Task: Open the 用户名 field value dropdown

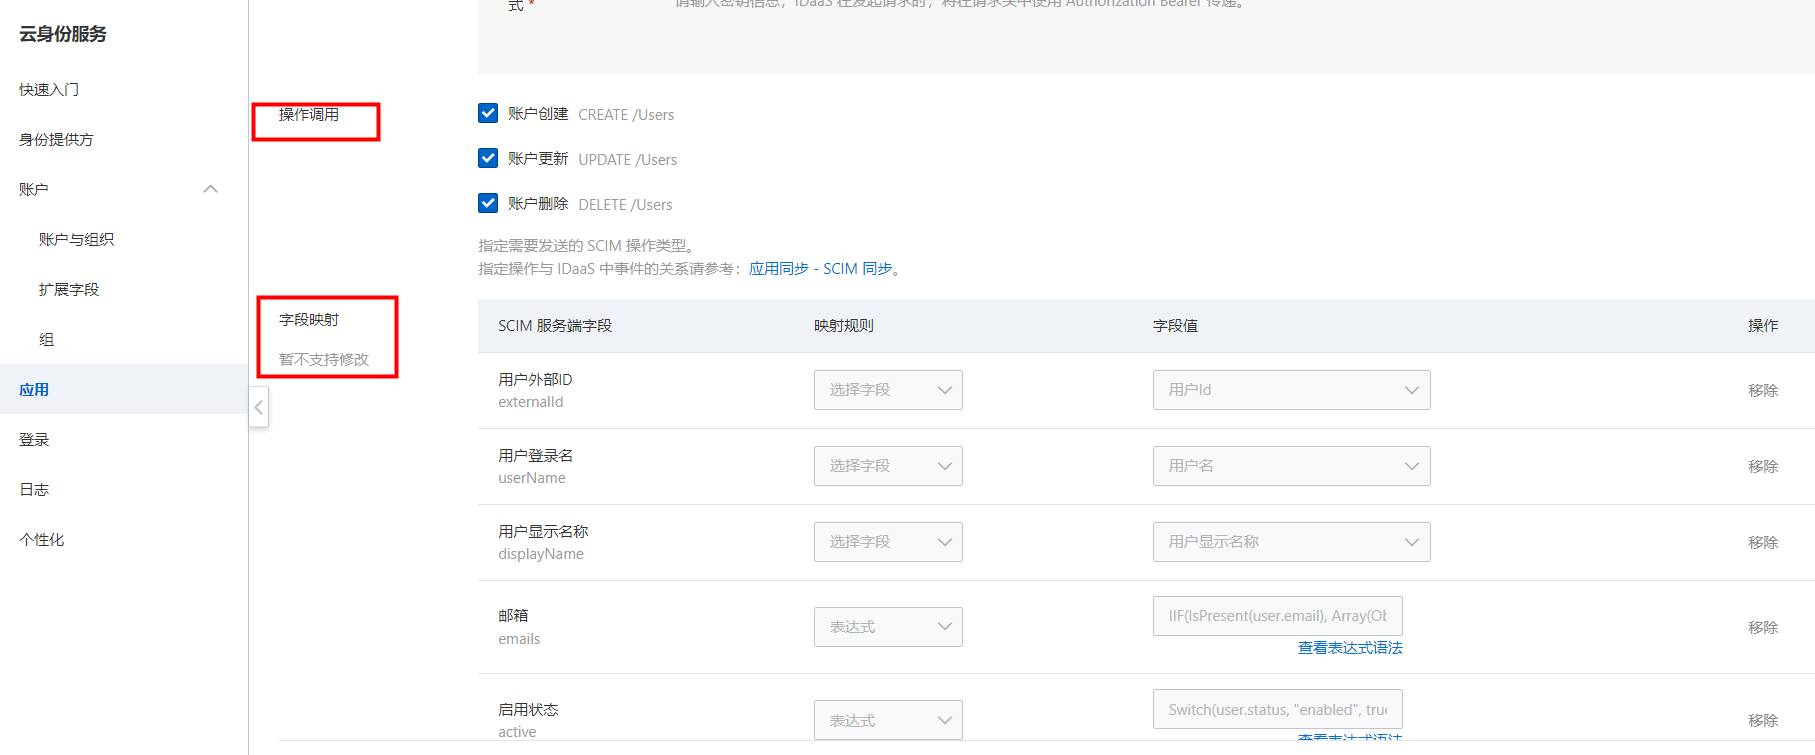Action: [1291, 466]
